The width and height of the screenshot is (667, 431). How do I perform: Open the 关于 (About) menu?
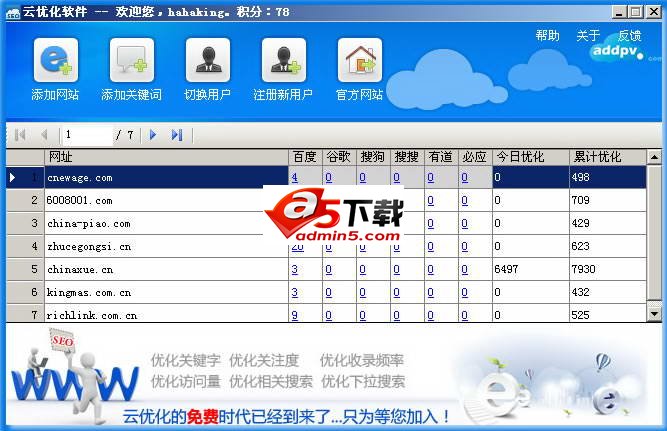[588, 35]
